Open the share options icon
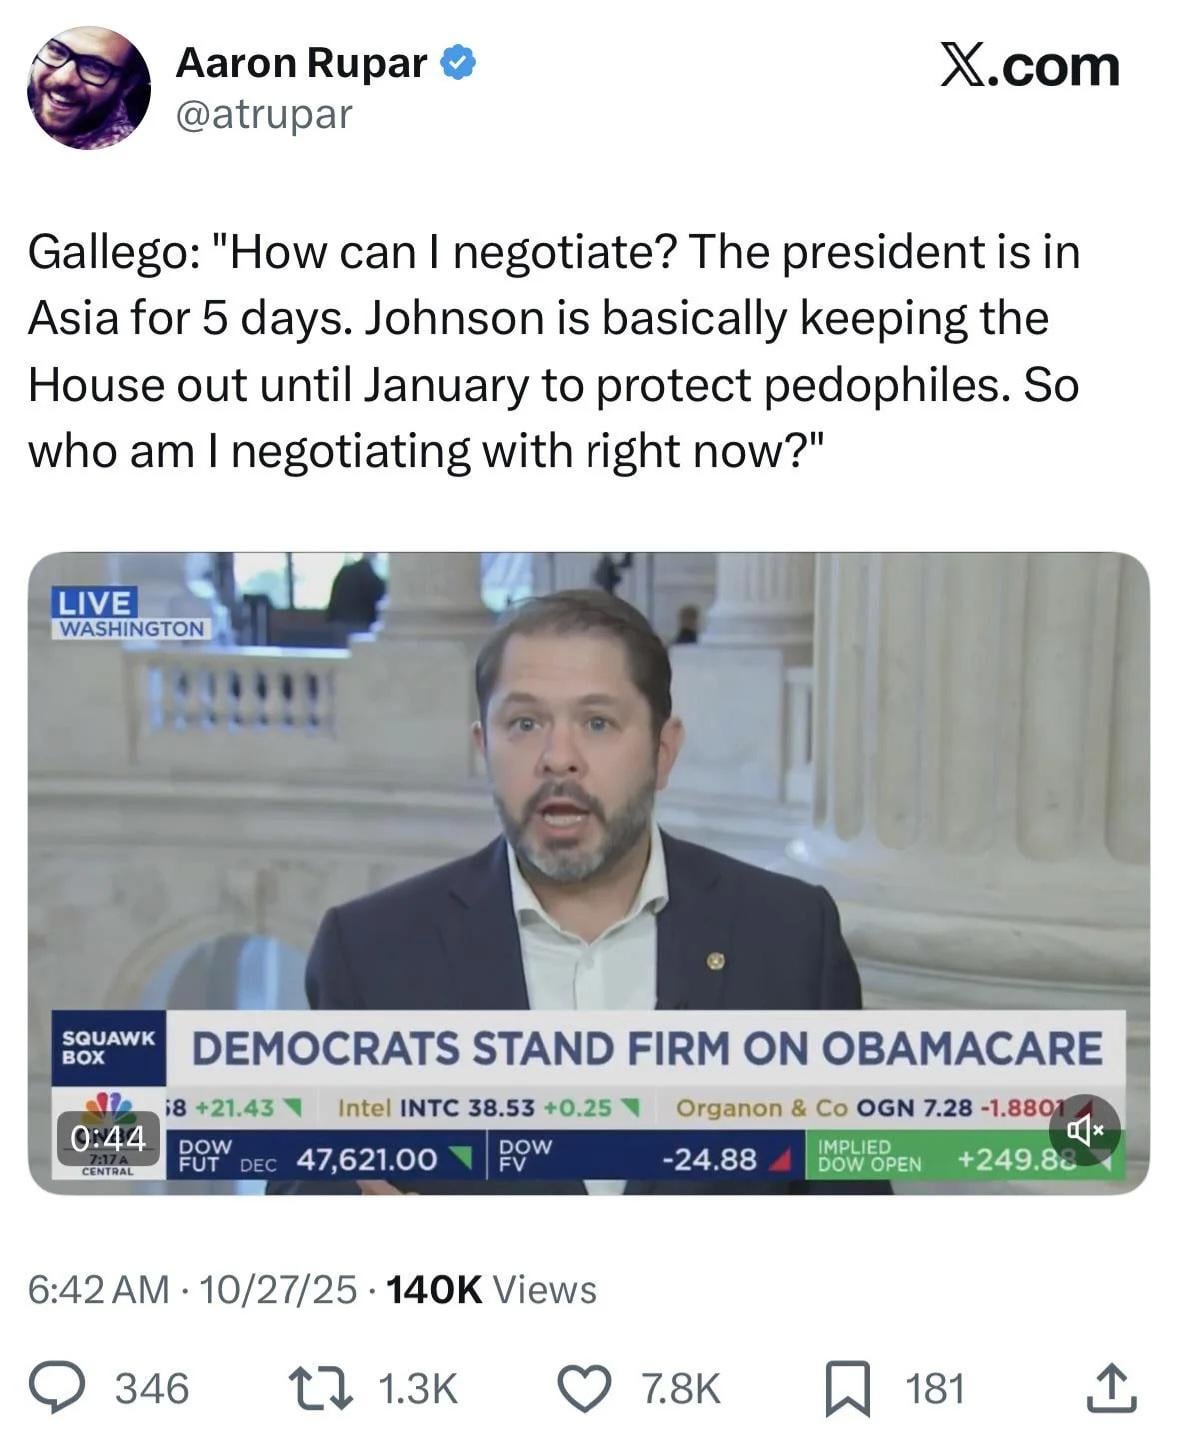Image resolution: width=1178 pixels, height=1455 pixels. [1111, 1389]
